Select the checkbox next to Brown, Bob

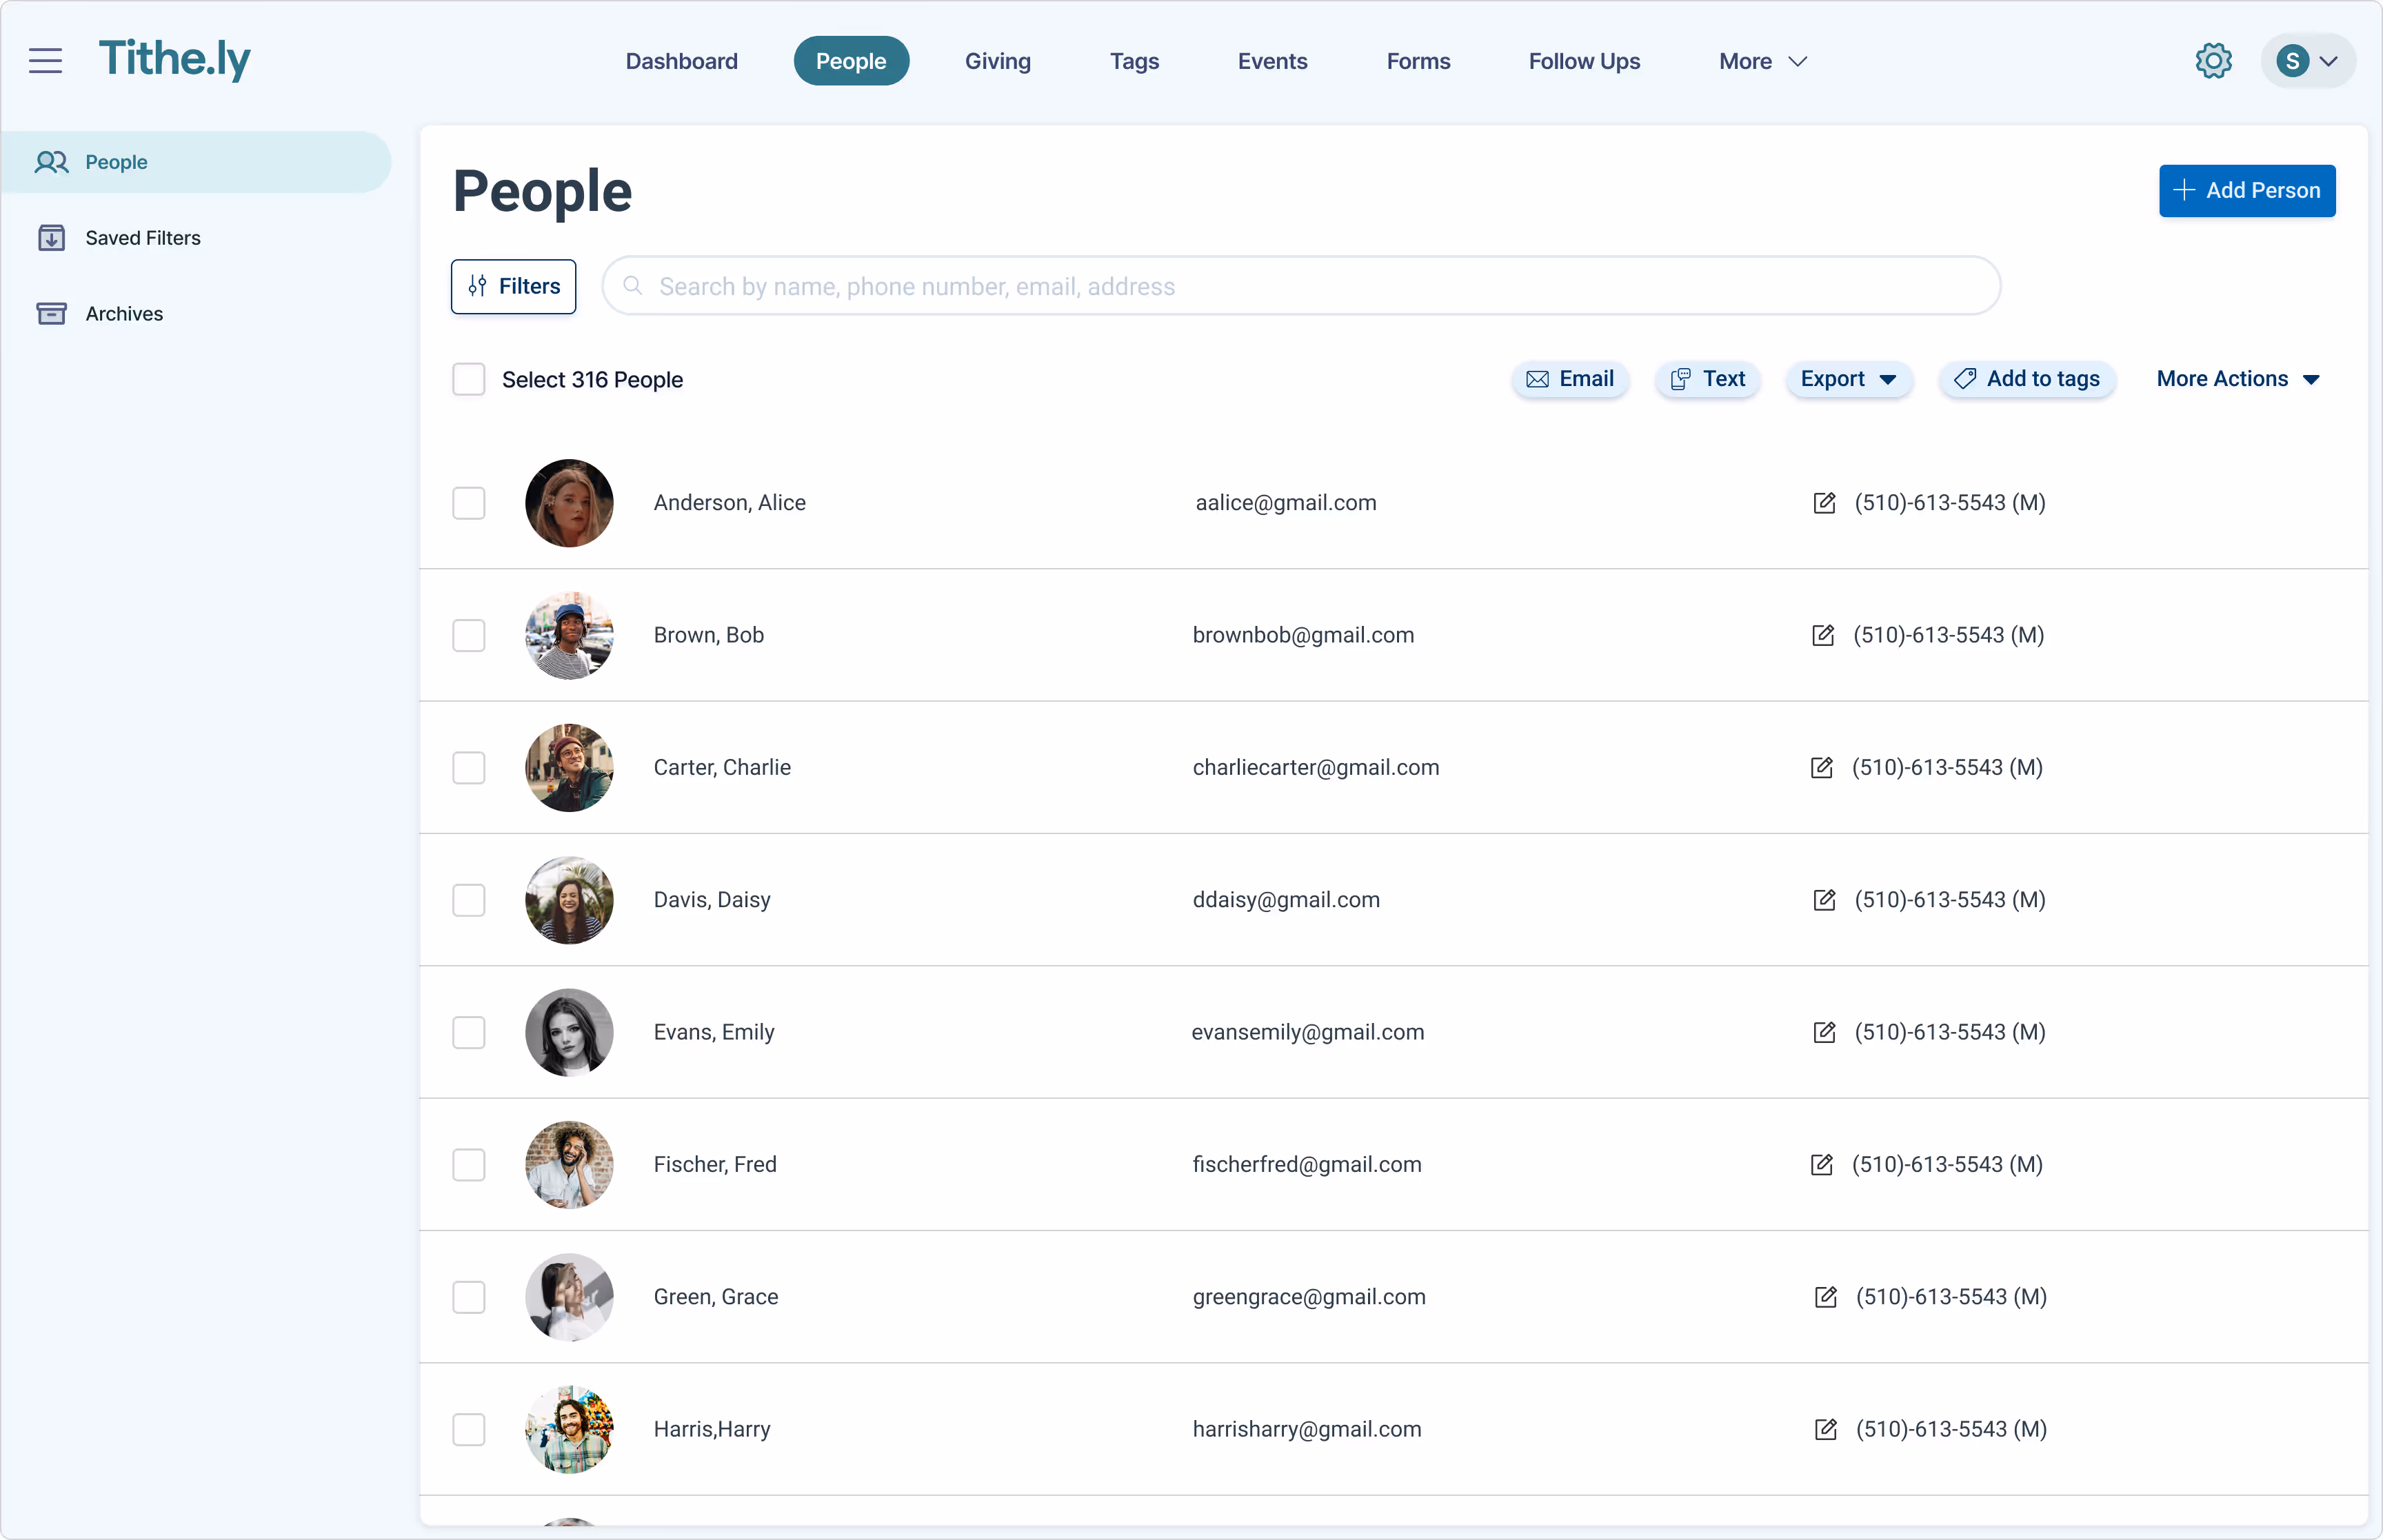point(469,635)
